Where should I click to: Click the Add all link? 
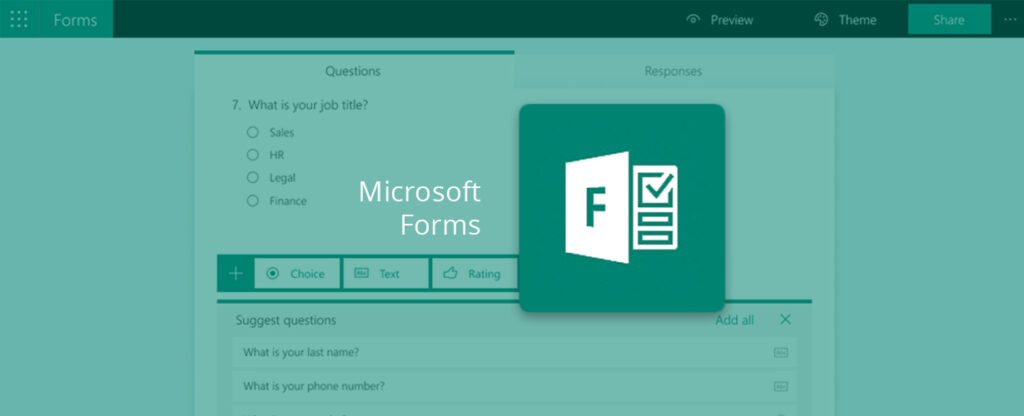(x=734, y=320)
